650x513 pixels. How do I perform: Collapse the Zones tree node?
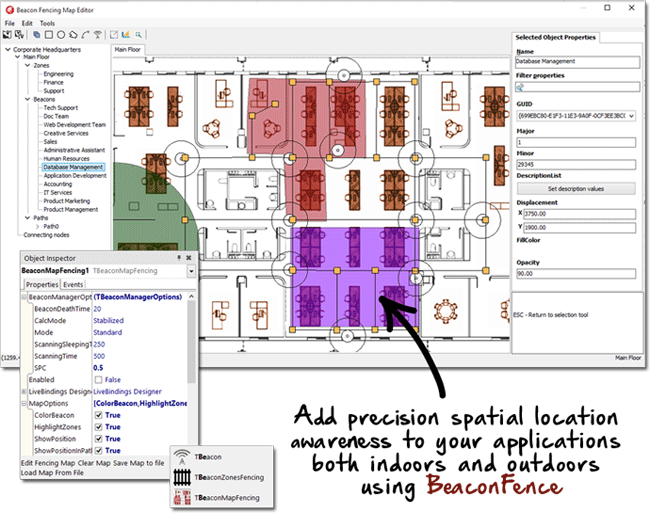click(27, 65)
